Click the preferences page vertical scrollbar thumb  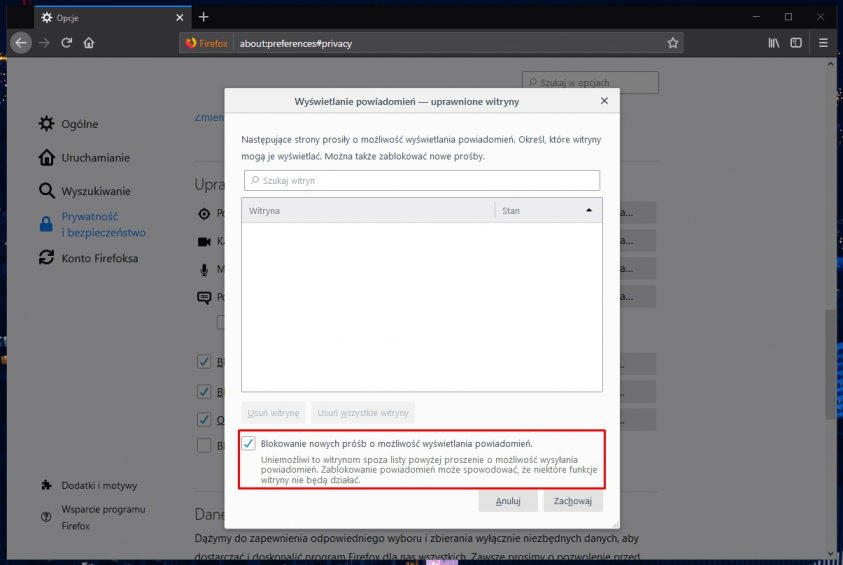[x=831, y=364]
